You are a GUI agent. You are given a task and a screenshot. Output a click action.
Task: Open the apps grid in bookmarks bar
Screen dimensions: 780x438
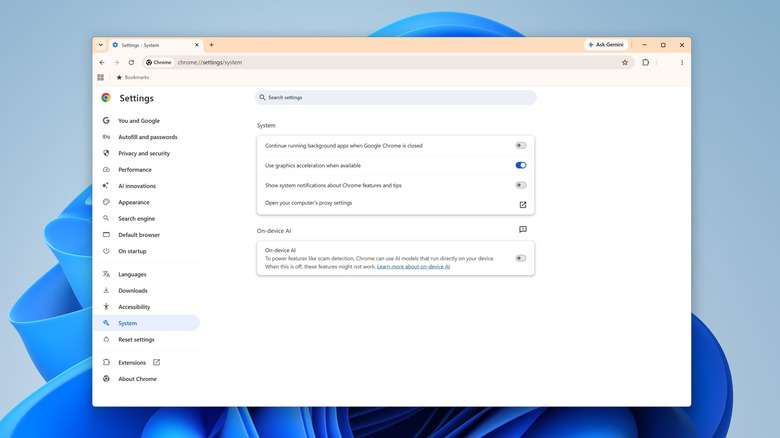point(100,78)
